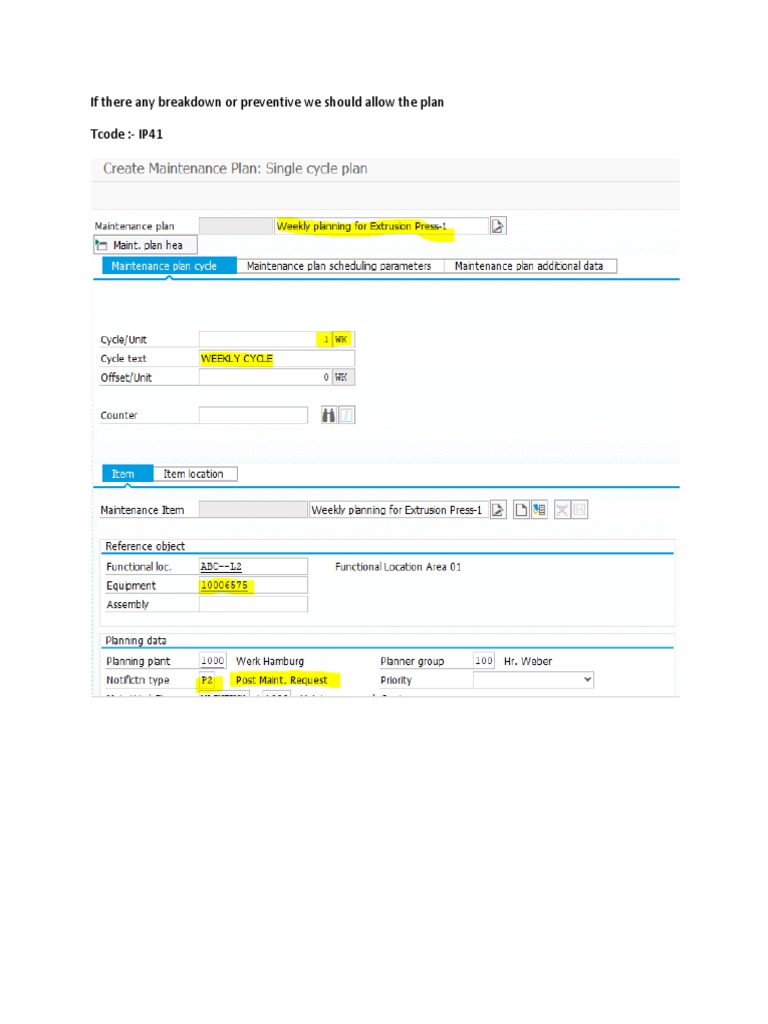
Task: Click the empty Assembly field
Action: 253,604
